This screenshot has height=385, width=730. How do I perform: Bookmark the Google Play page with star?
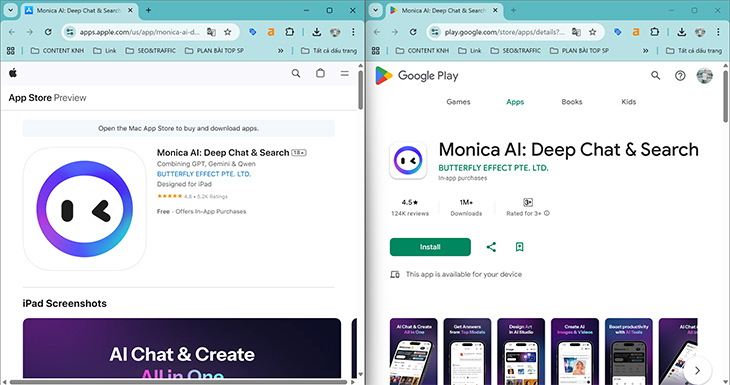tap(593, 32)
